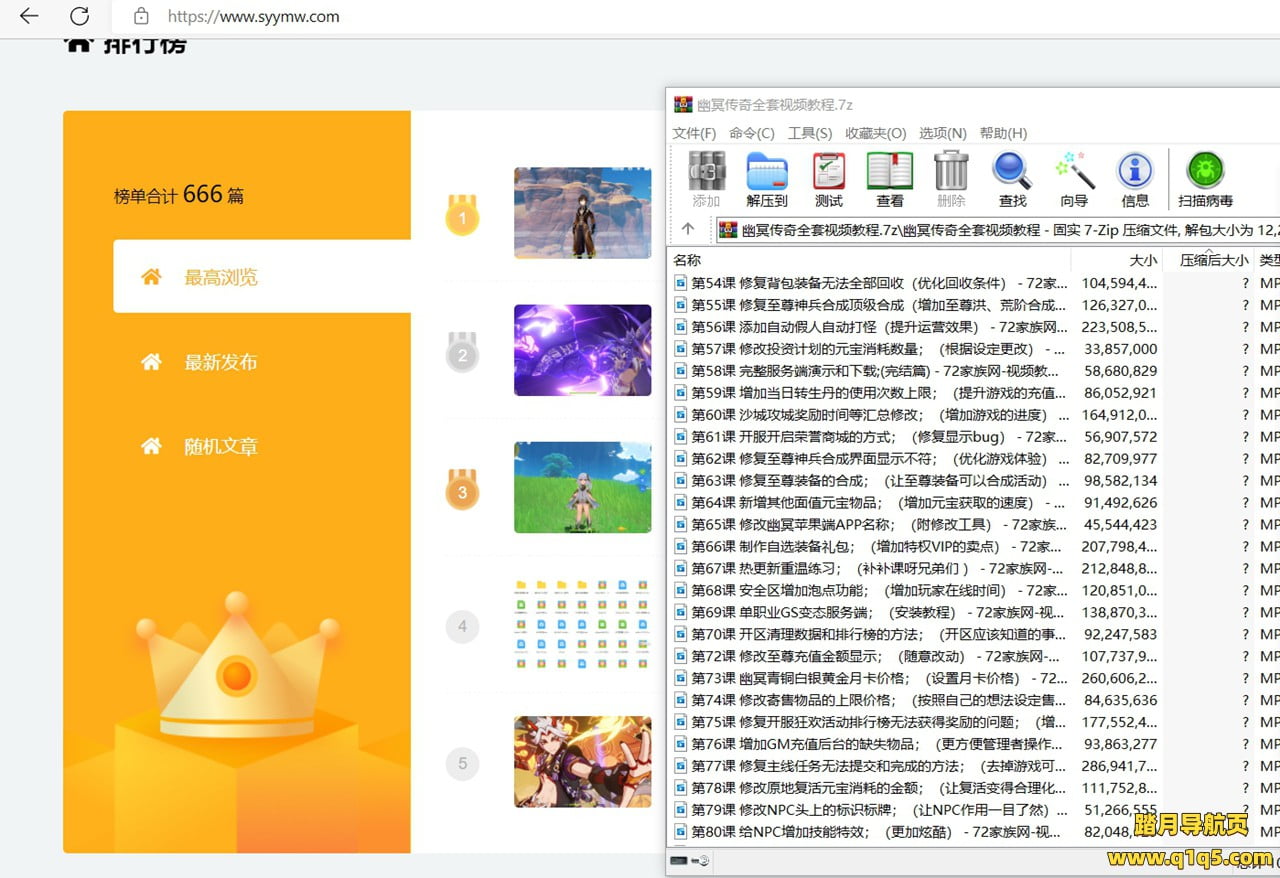
Task: Open the 工具(S) menu
Action: click(810, 133)
